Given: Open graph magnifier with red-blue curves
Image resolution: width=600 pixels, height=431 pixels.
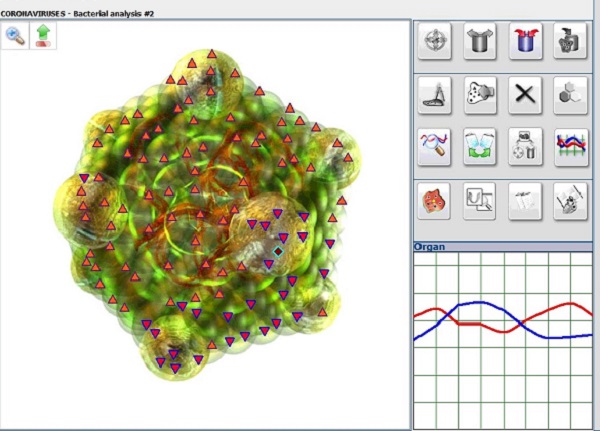Looking at the screenshot, I should [436, 147].
